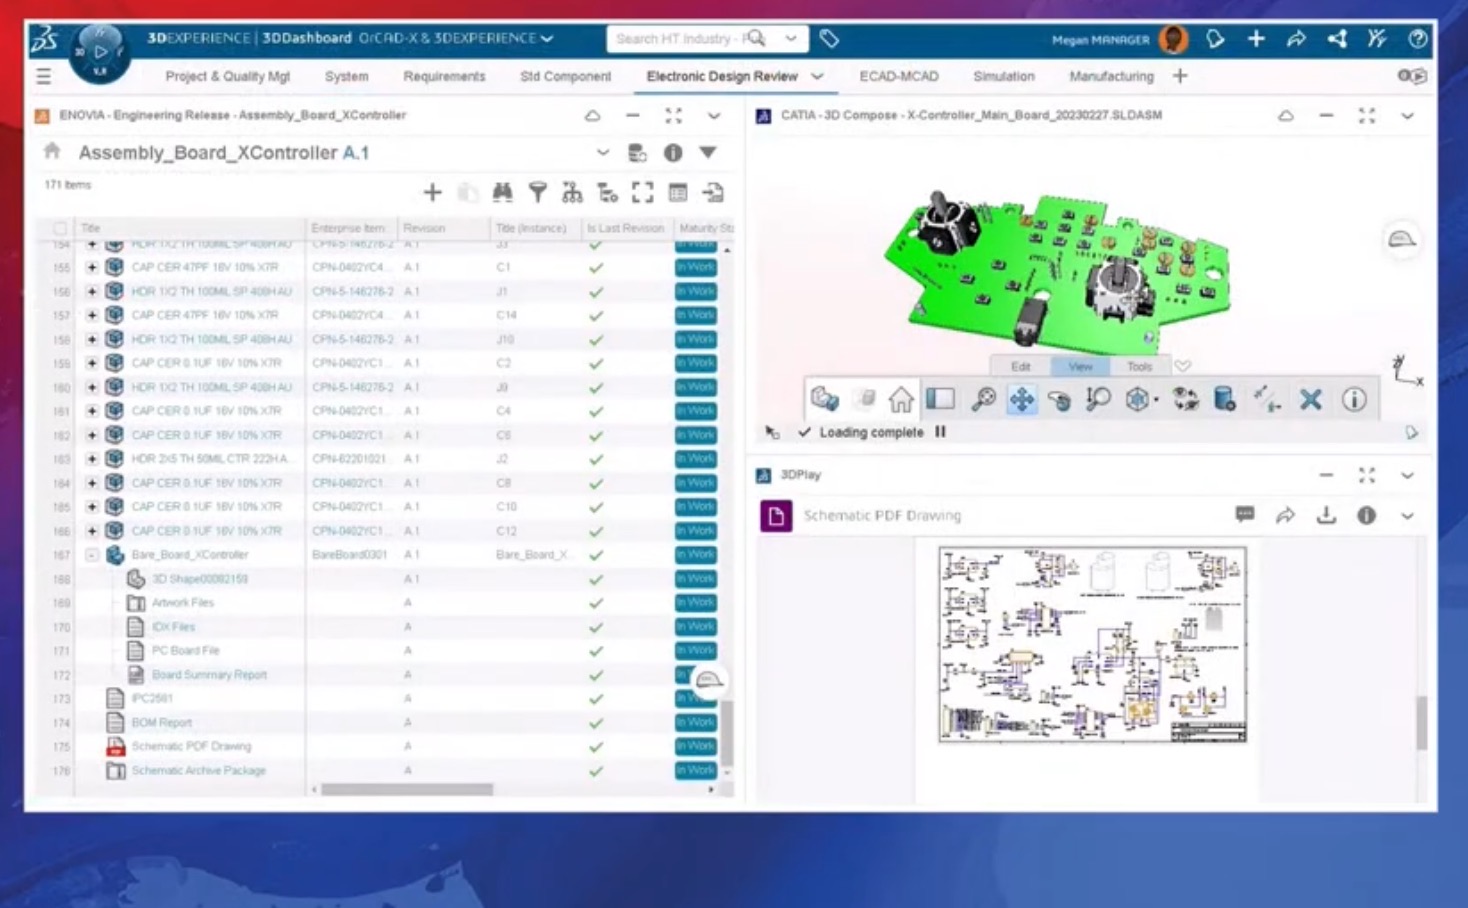Open the ENOVIA widget menu chevron

point(714,116)
